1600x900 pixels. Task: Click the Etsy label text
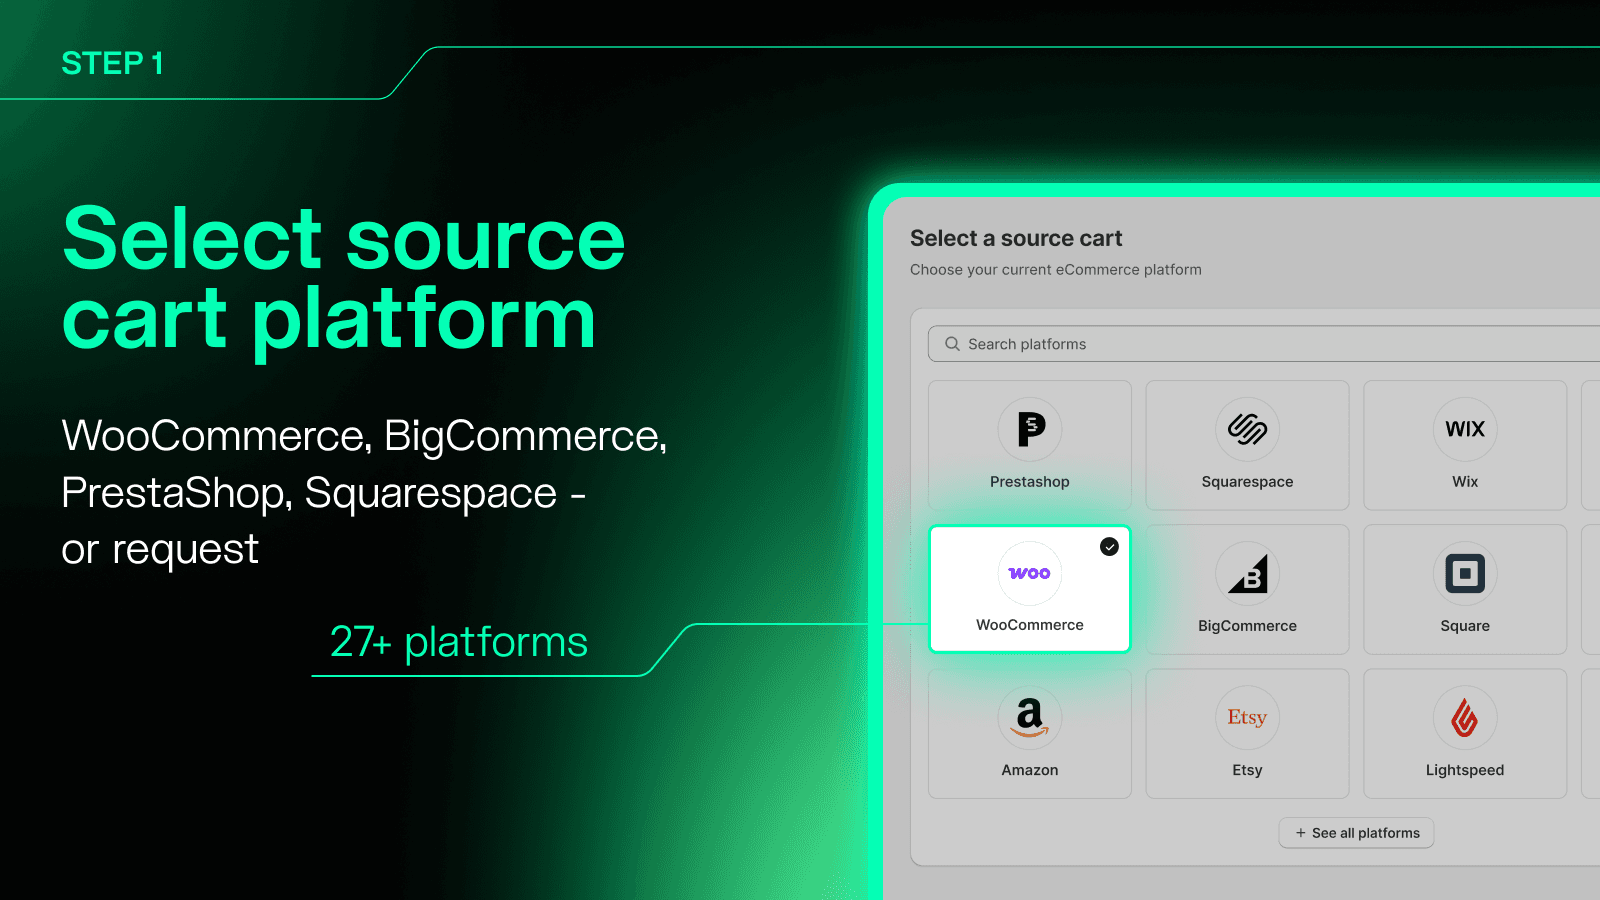(1247, 769)
